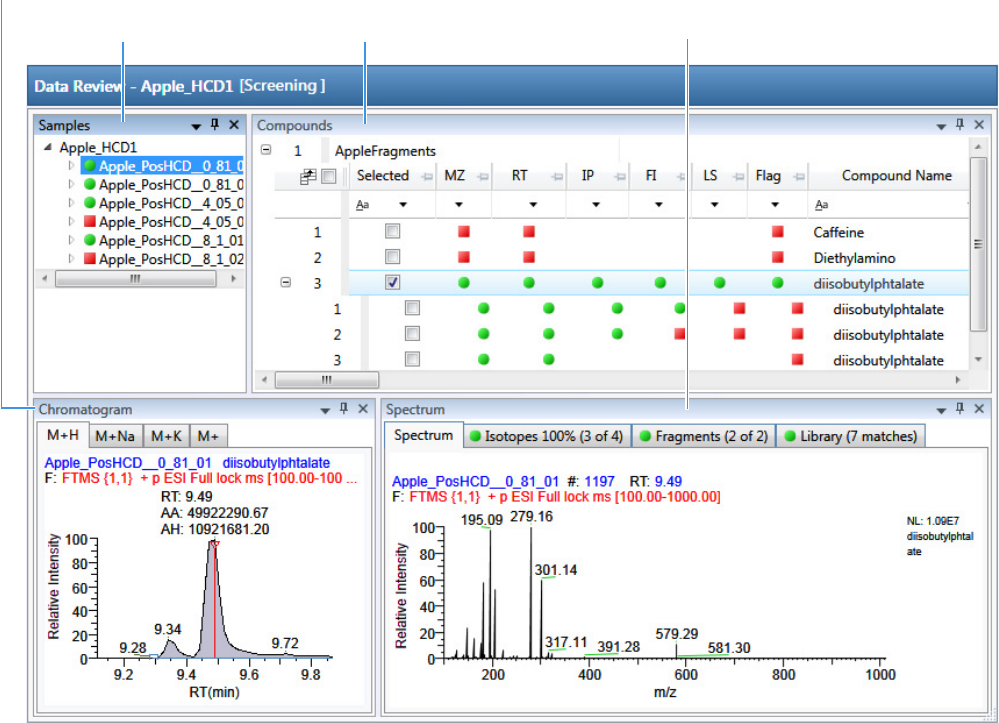
Task: Select the Caffeine compound name
Action: pos(838,233)
